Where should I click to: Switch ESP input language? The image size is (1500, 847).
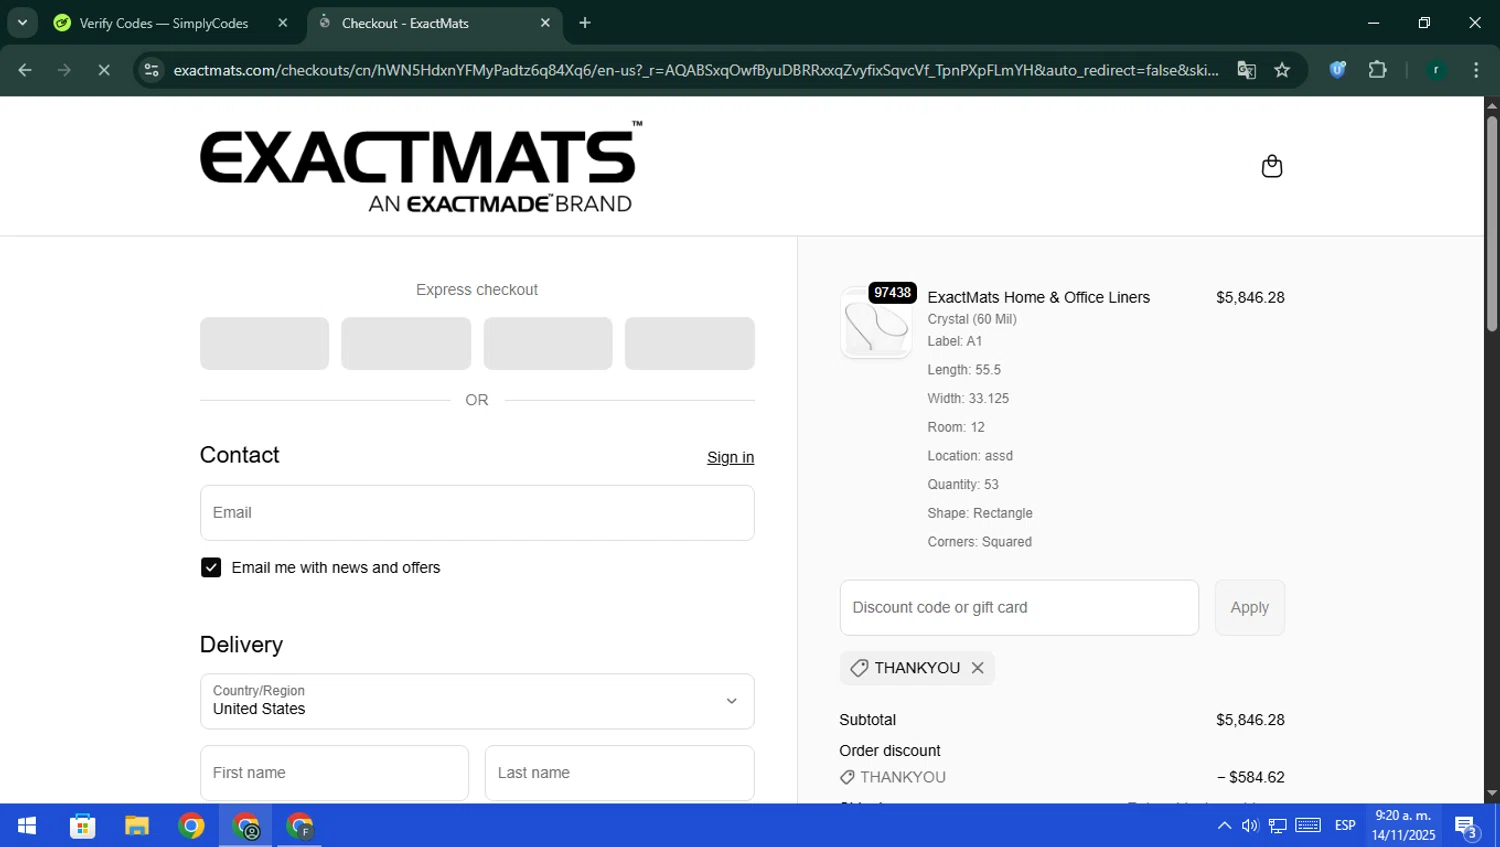(x=1345, y=826)
